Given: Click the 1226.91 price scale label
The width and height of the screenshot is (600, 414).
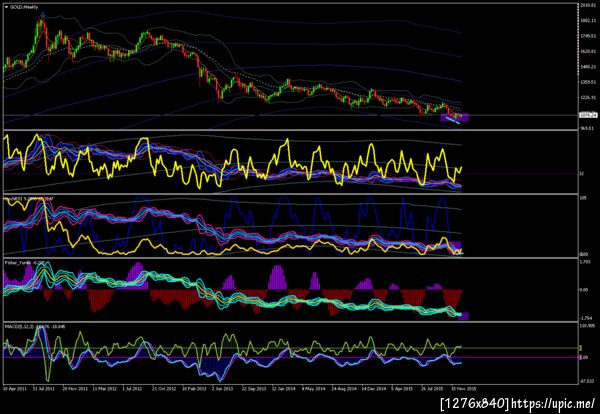Looking at the screenshot, I should [587, 97].
